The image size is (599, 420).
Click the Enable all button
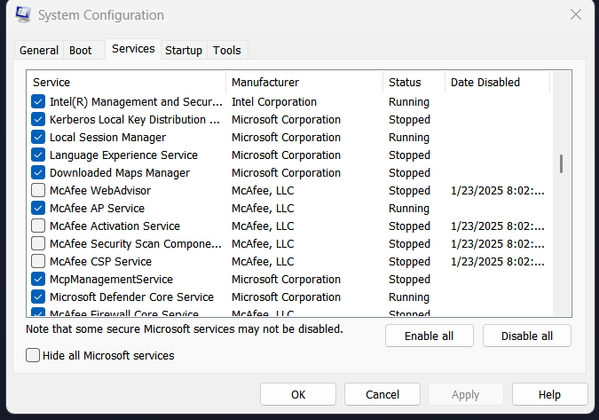point(429,336)
